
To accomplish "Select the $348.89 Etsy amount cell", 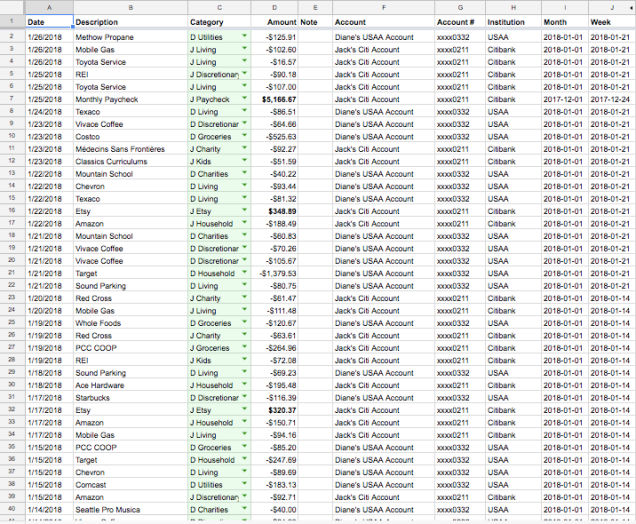I will pos(275,211).
